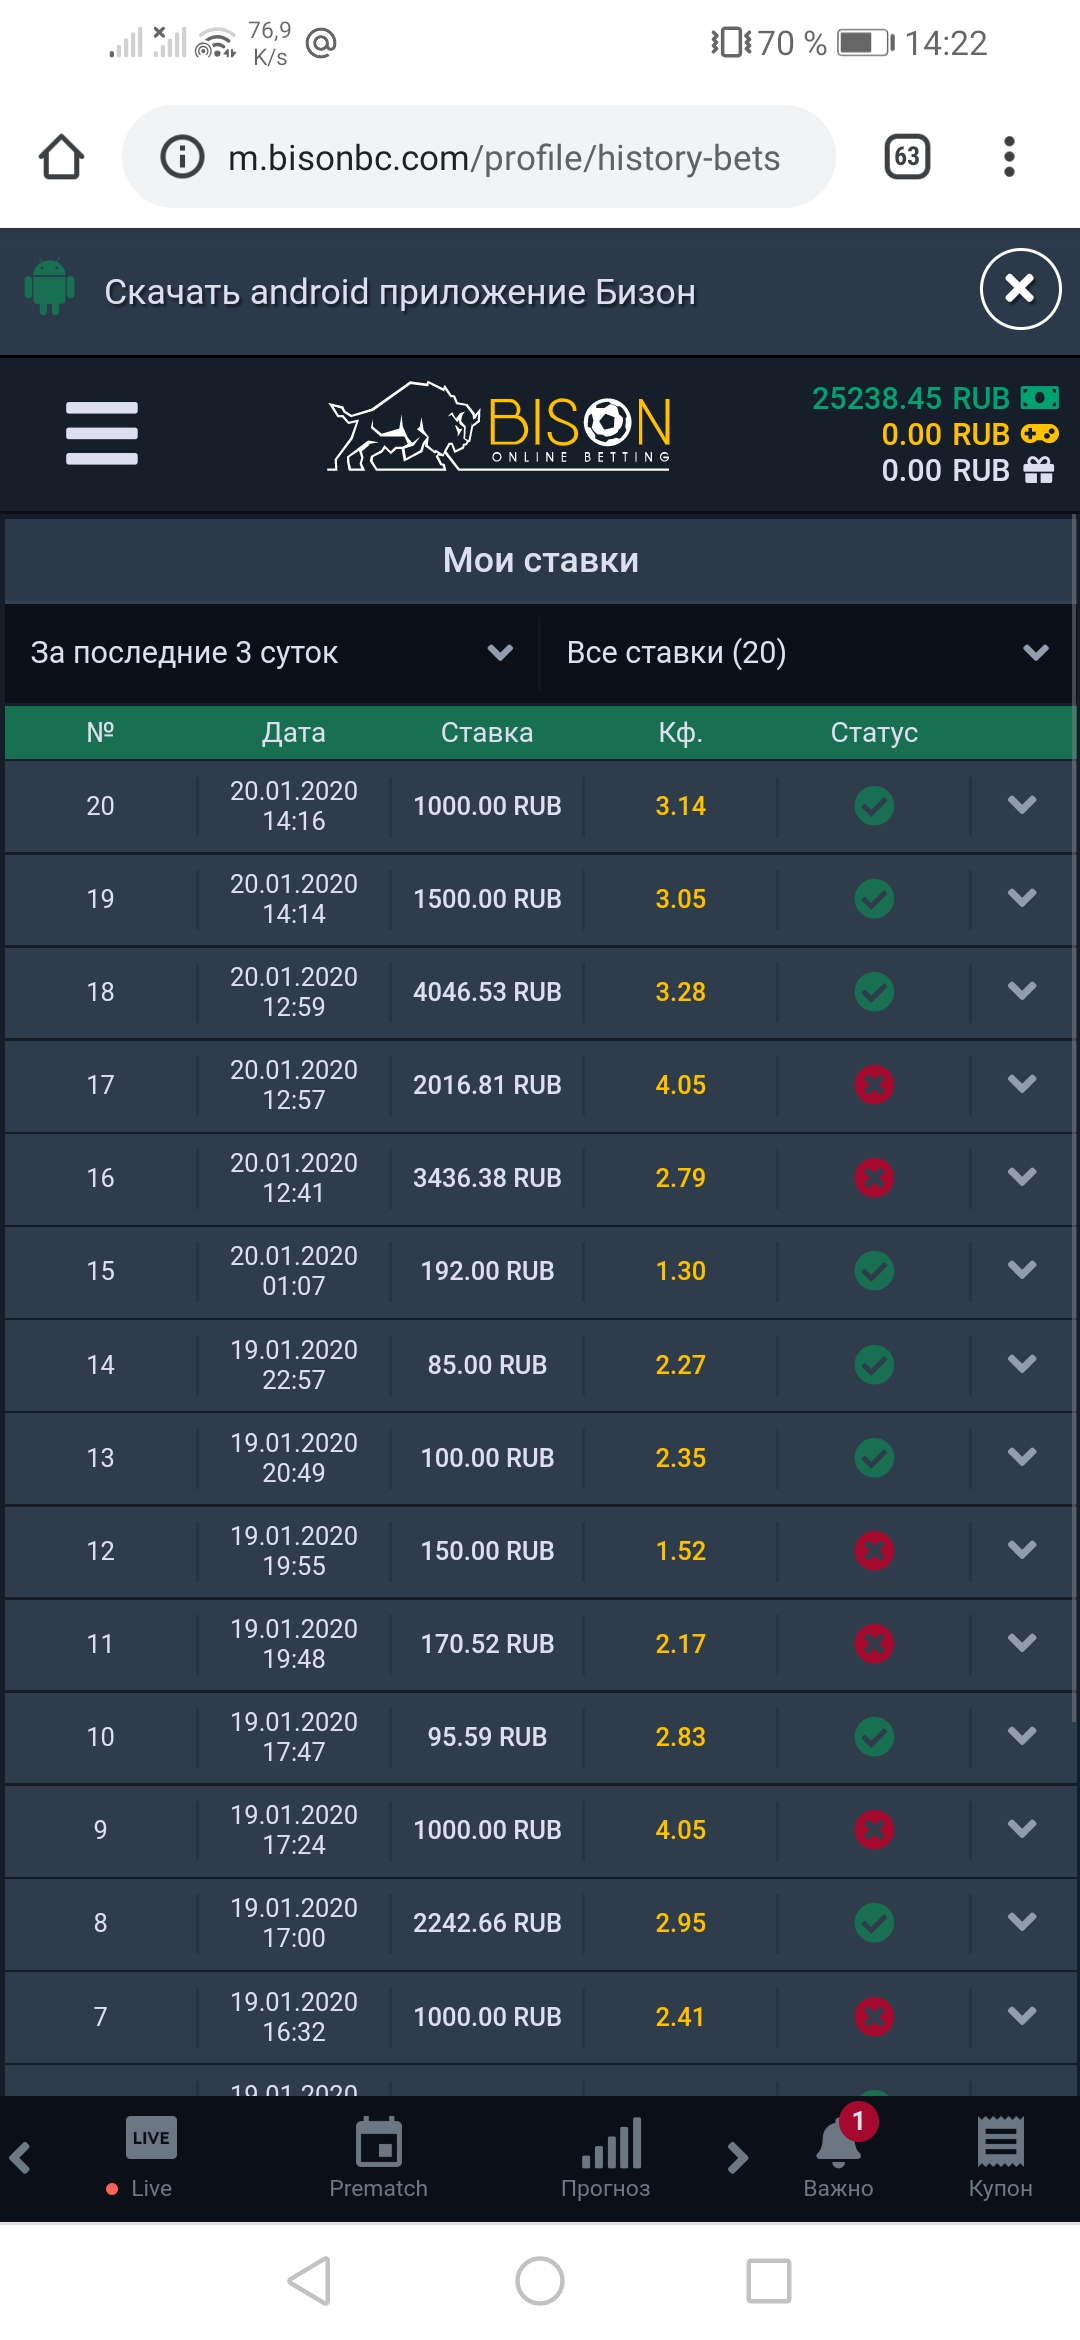This screenshot has width=1080, height=2340.
Task: Tap the Android back navigation button
Action: [x=310, y=2281]
